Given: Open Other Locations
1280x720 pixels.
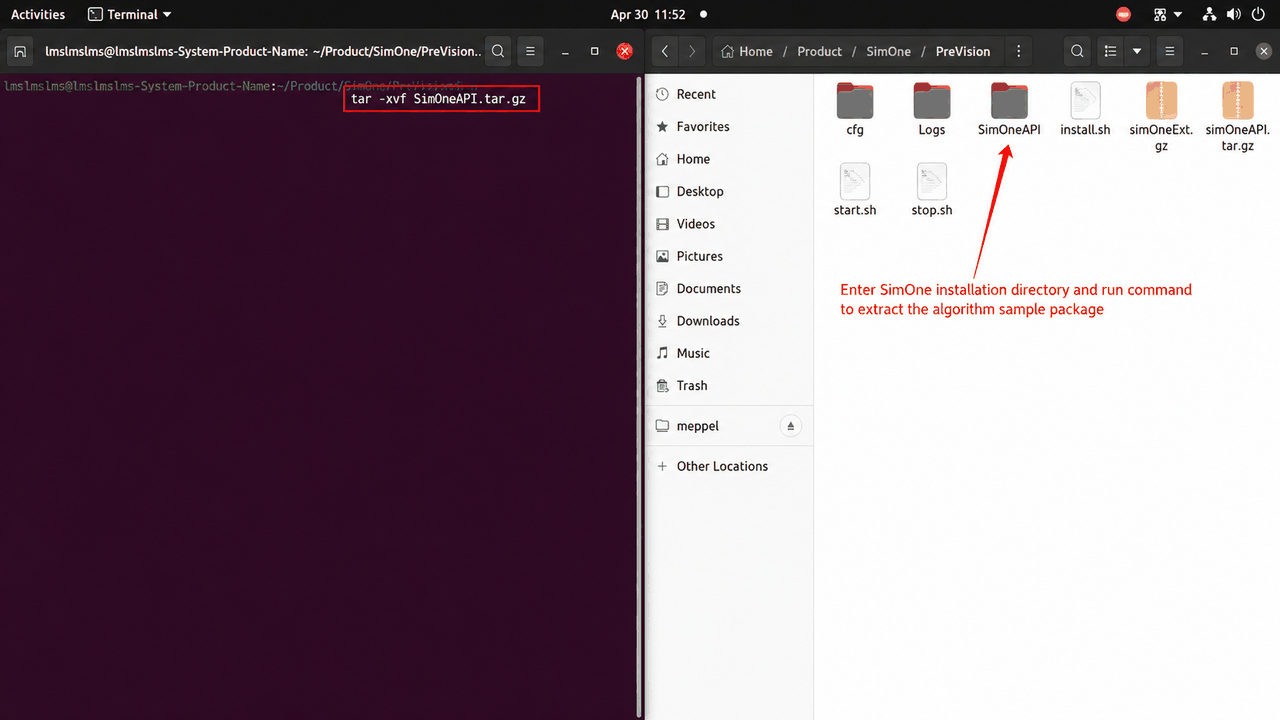Looking at the screenshot, I should [x=729, y=466].
